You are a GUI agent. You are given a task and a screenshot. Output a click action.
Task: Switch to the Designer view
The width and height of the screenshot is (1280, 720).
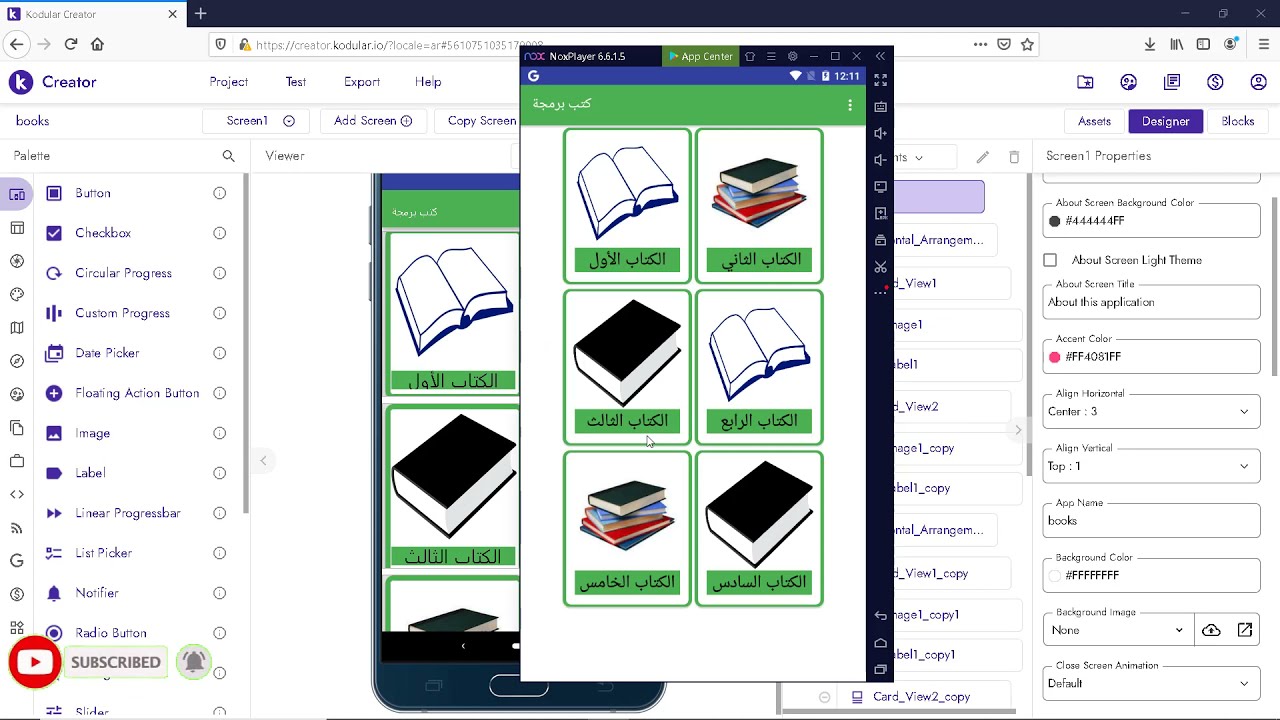(x=1166, y=121)
